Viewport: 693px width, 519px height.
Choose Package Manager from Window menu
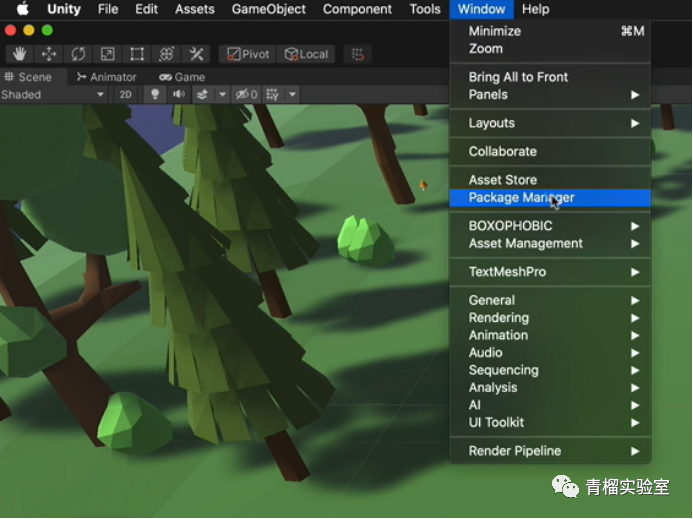(x=521, y=198)
